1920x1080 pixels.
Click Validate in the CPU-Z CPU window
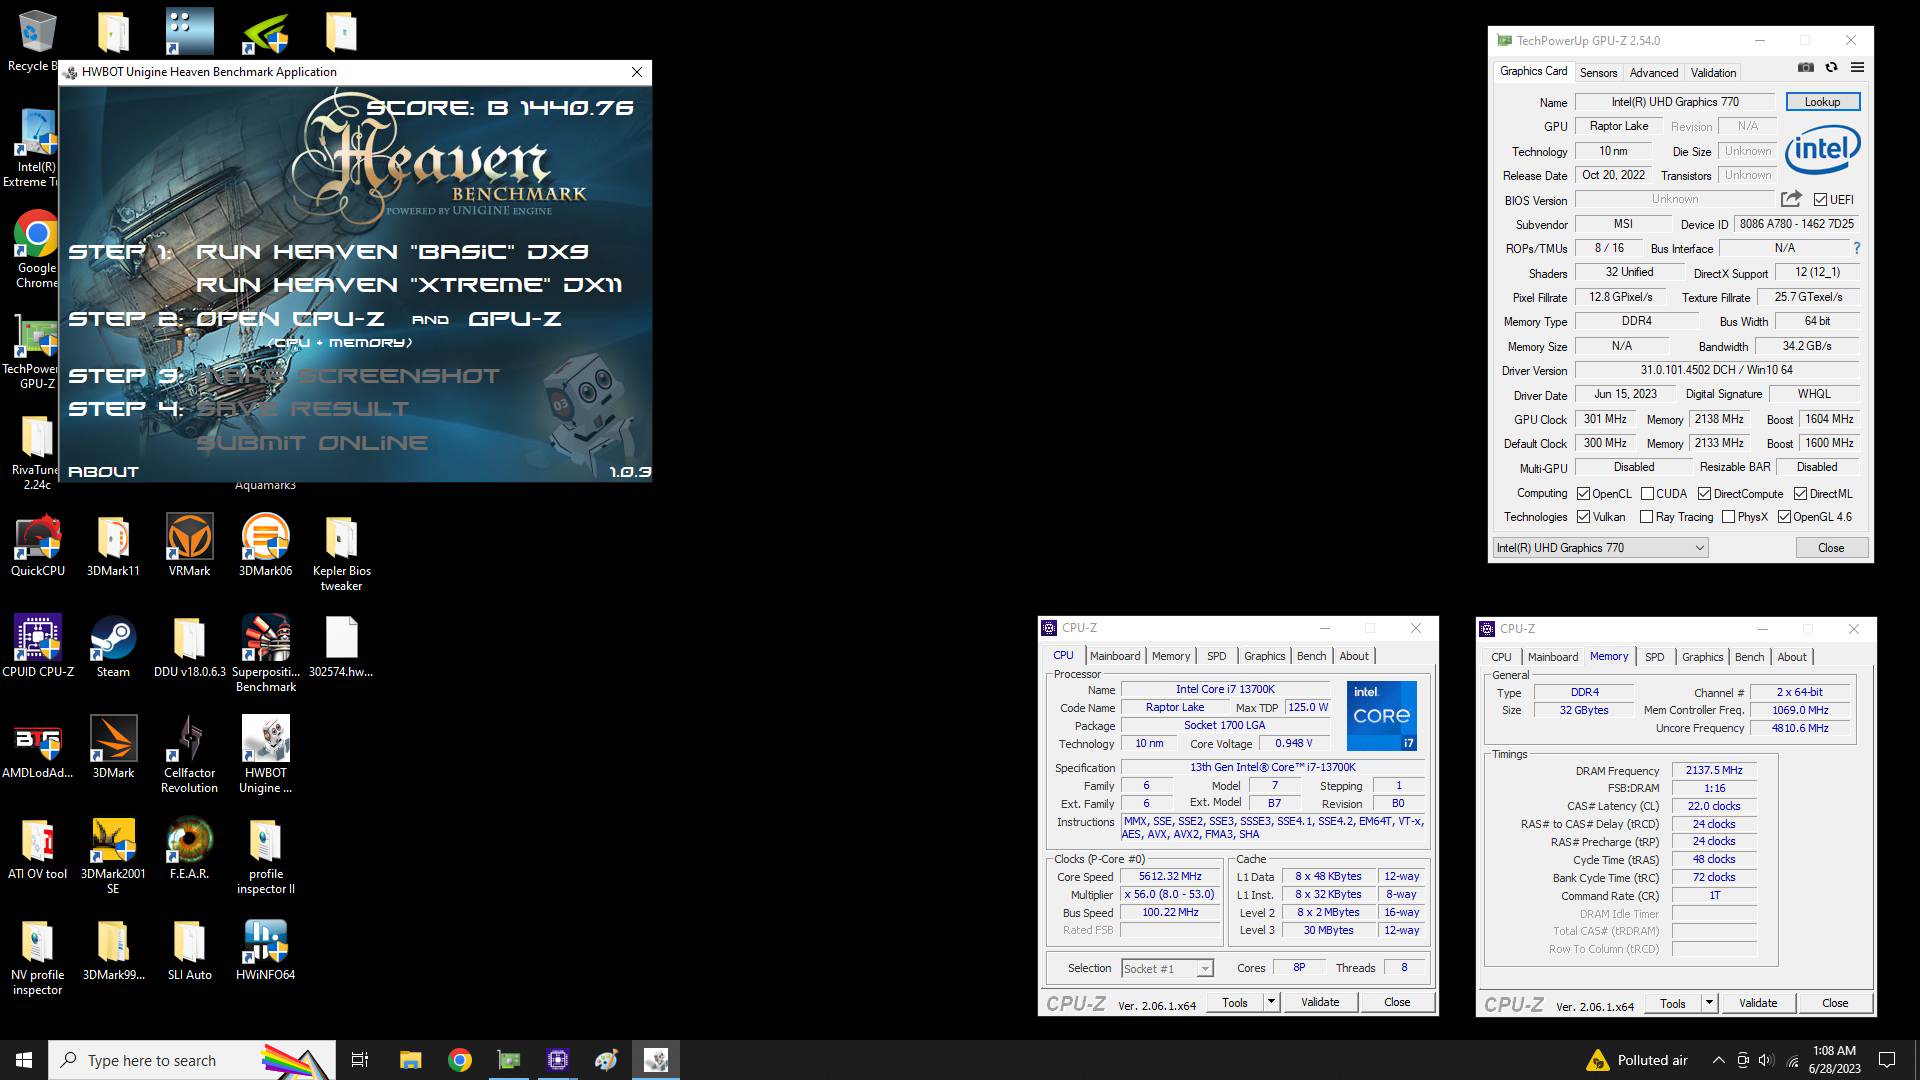point(1320,1002)
